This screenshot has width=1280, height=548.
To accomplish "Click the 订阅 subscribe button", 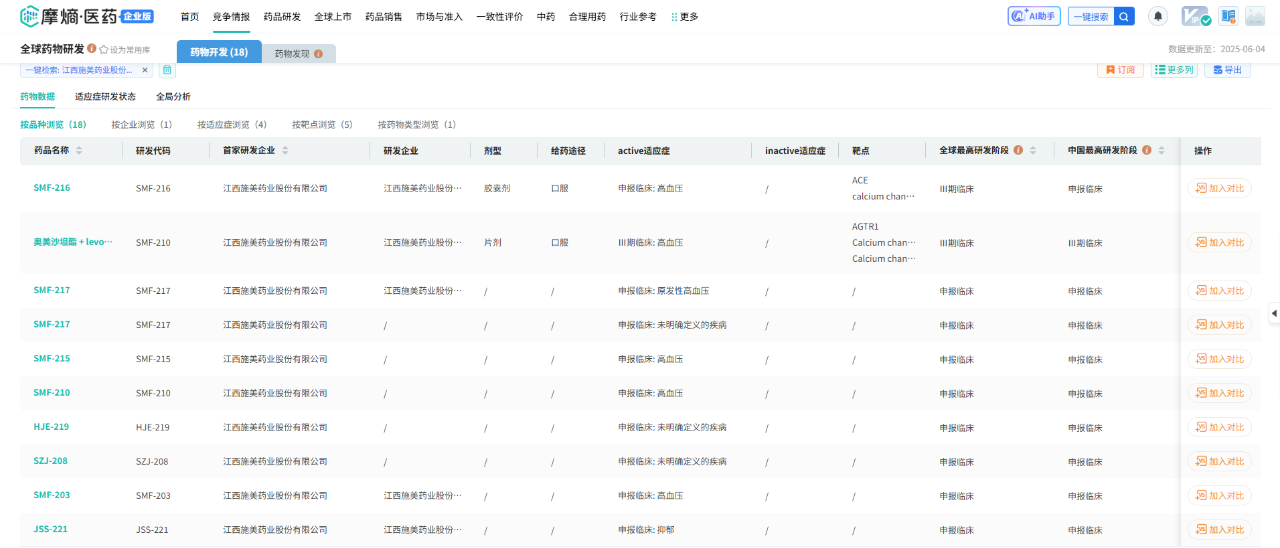I will point(1120,70).
